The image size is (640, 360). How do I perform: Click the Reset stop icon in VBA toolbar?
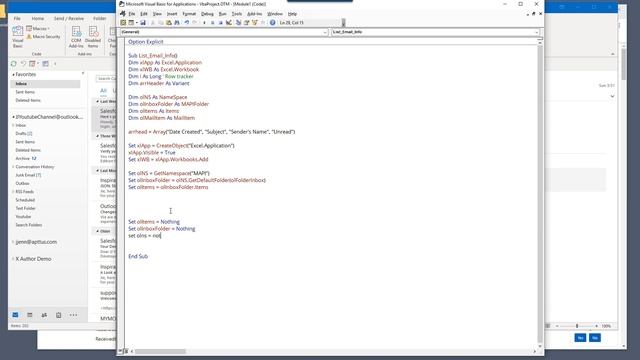(x=220, y=22)
